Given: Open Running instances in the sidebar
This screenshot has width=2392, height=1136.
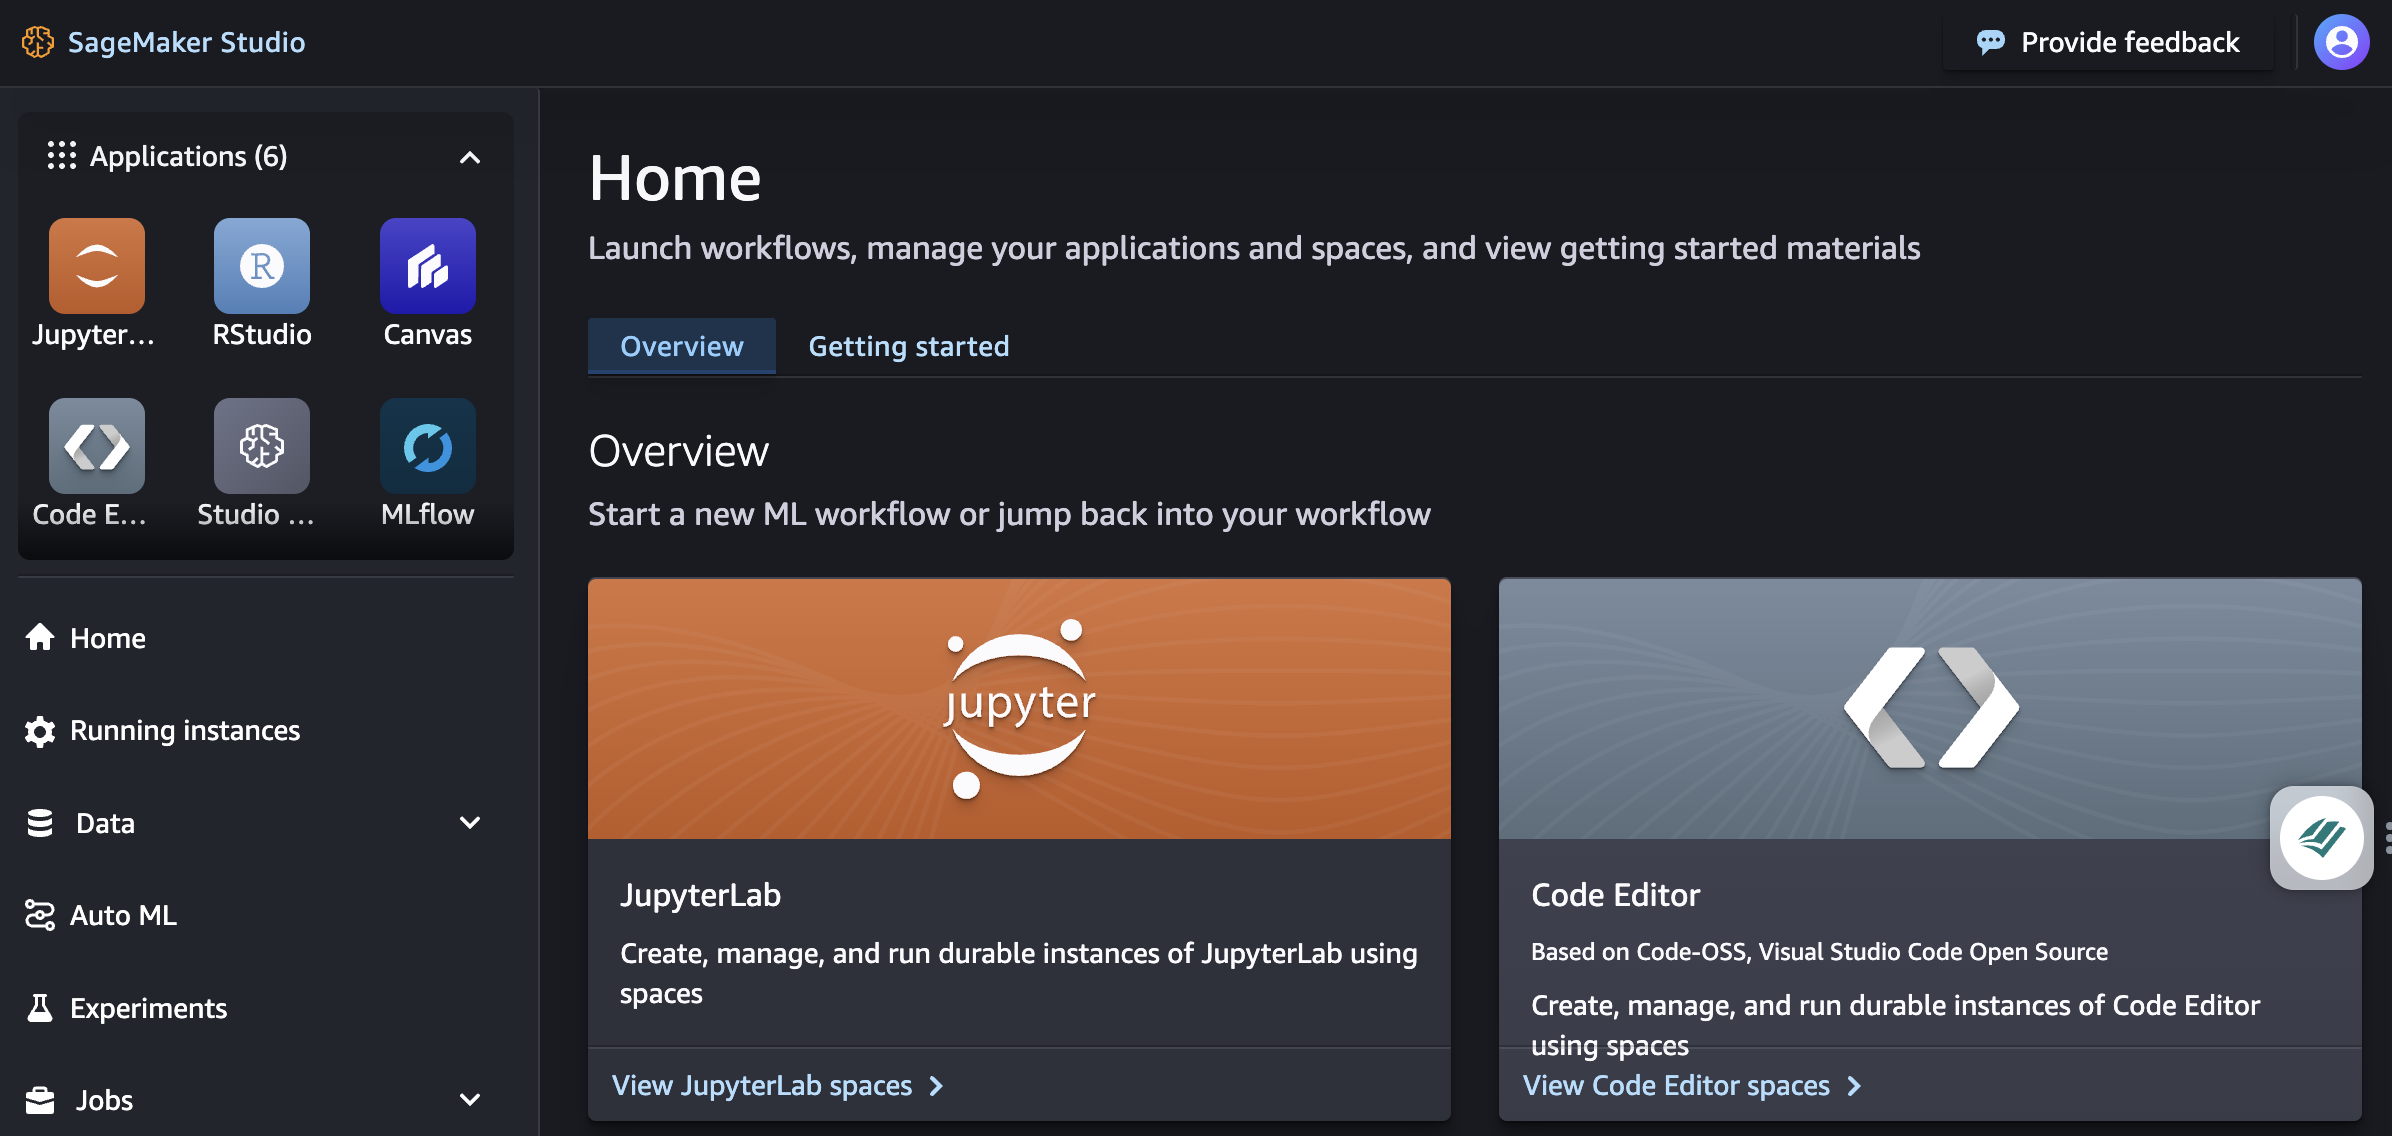Looking at the screenshot, I should (x=184, y=730).
